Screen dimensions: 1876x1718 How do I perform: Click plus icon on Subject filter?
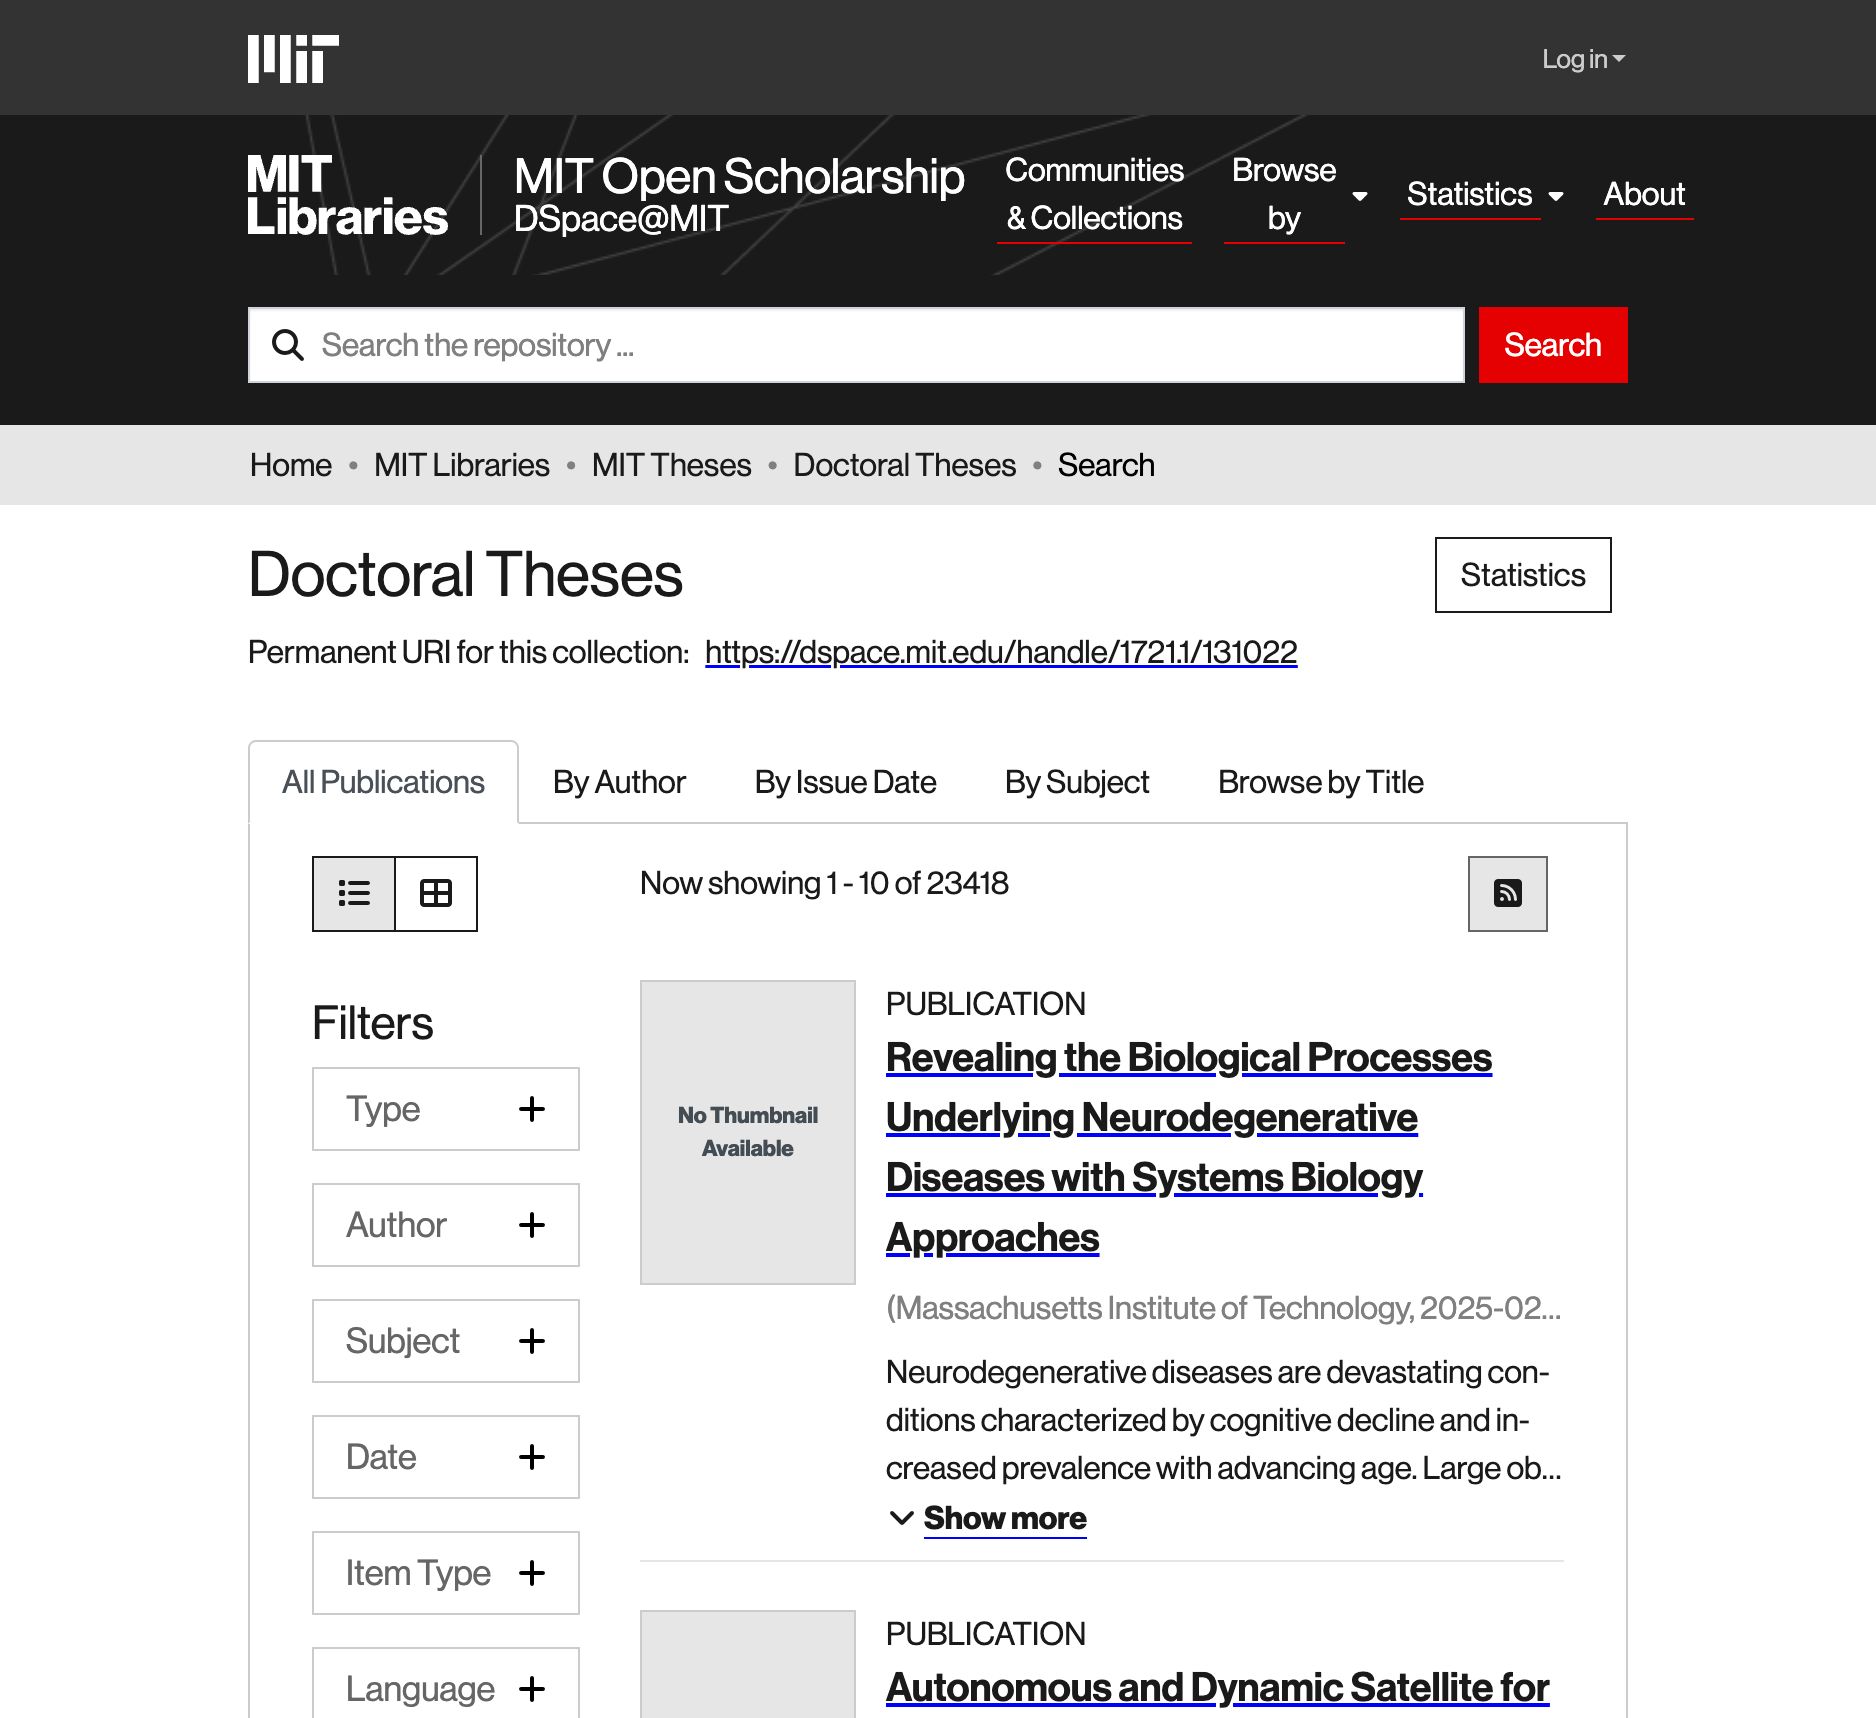click(x=532, y=1340)
